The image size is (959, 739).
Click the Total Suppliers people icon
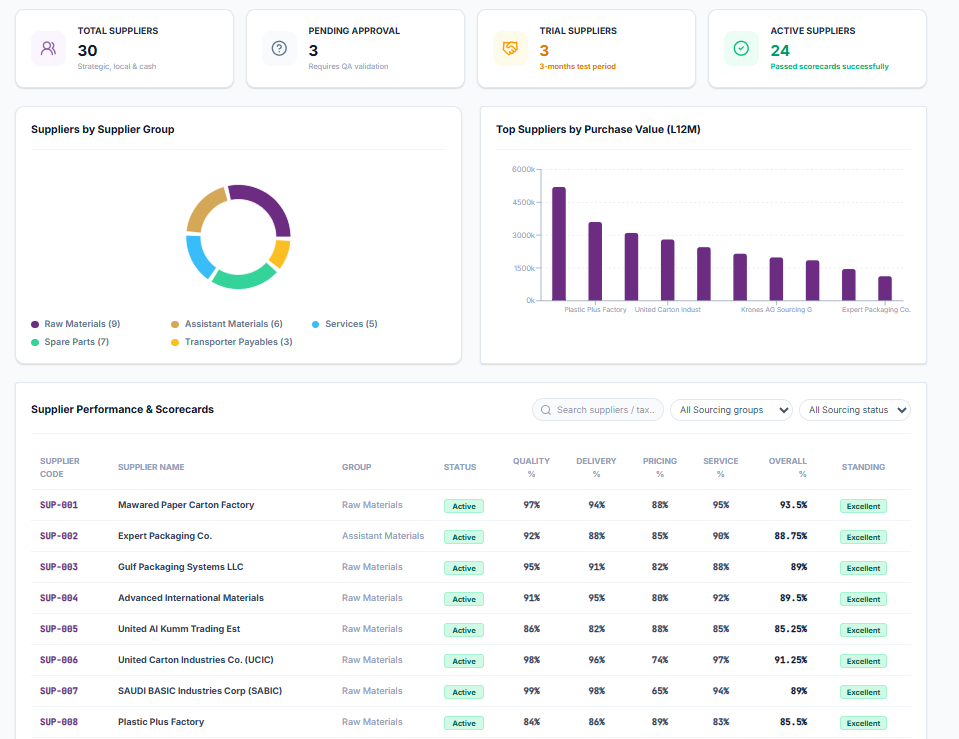pos(48,48)
